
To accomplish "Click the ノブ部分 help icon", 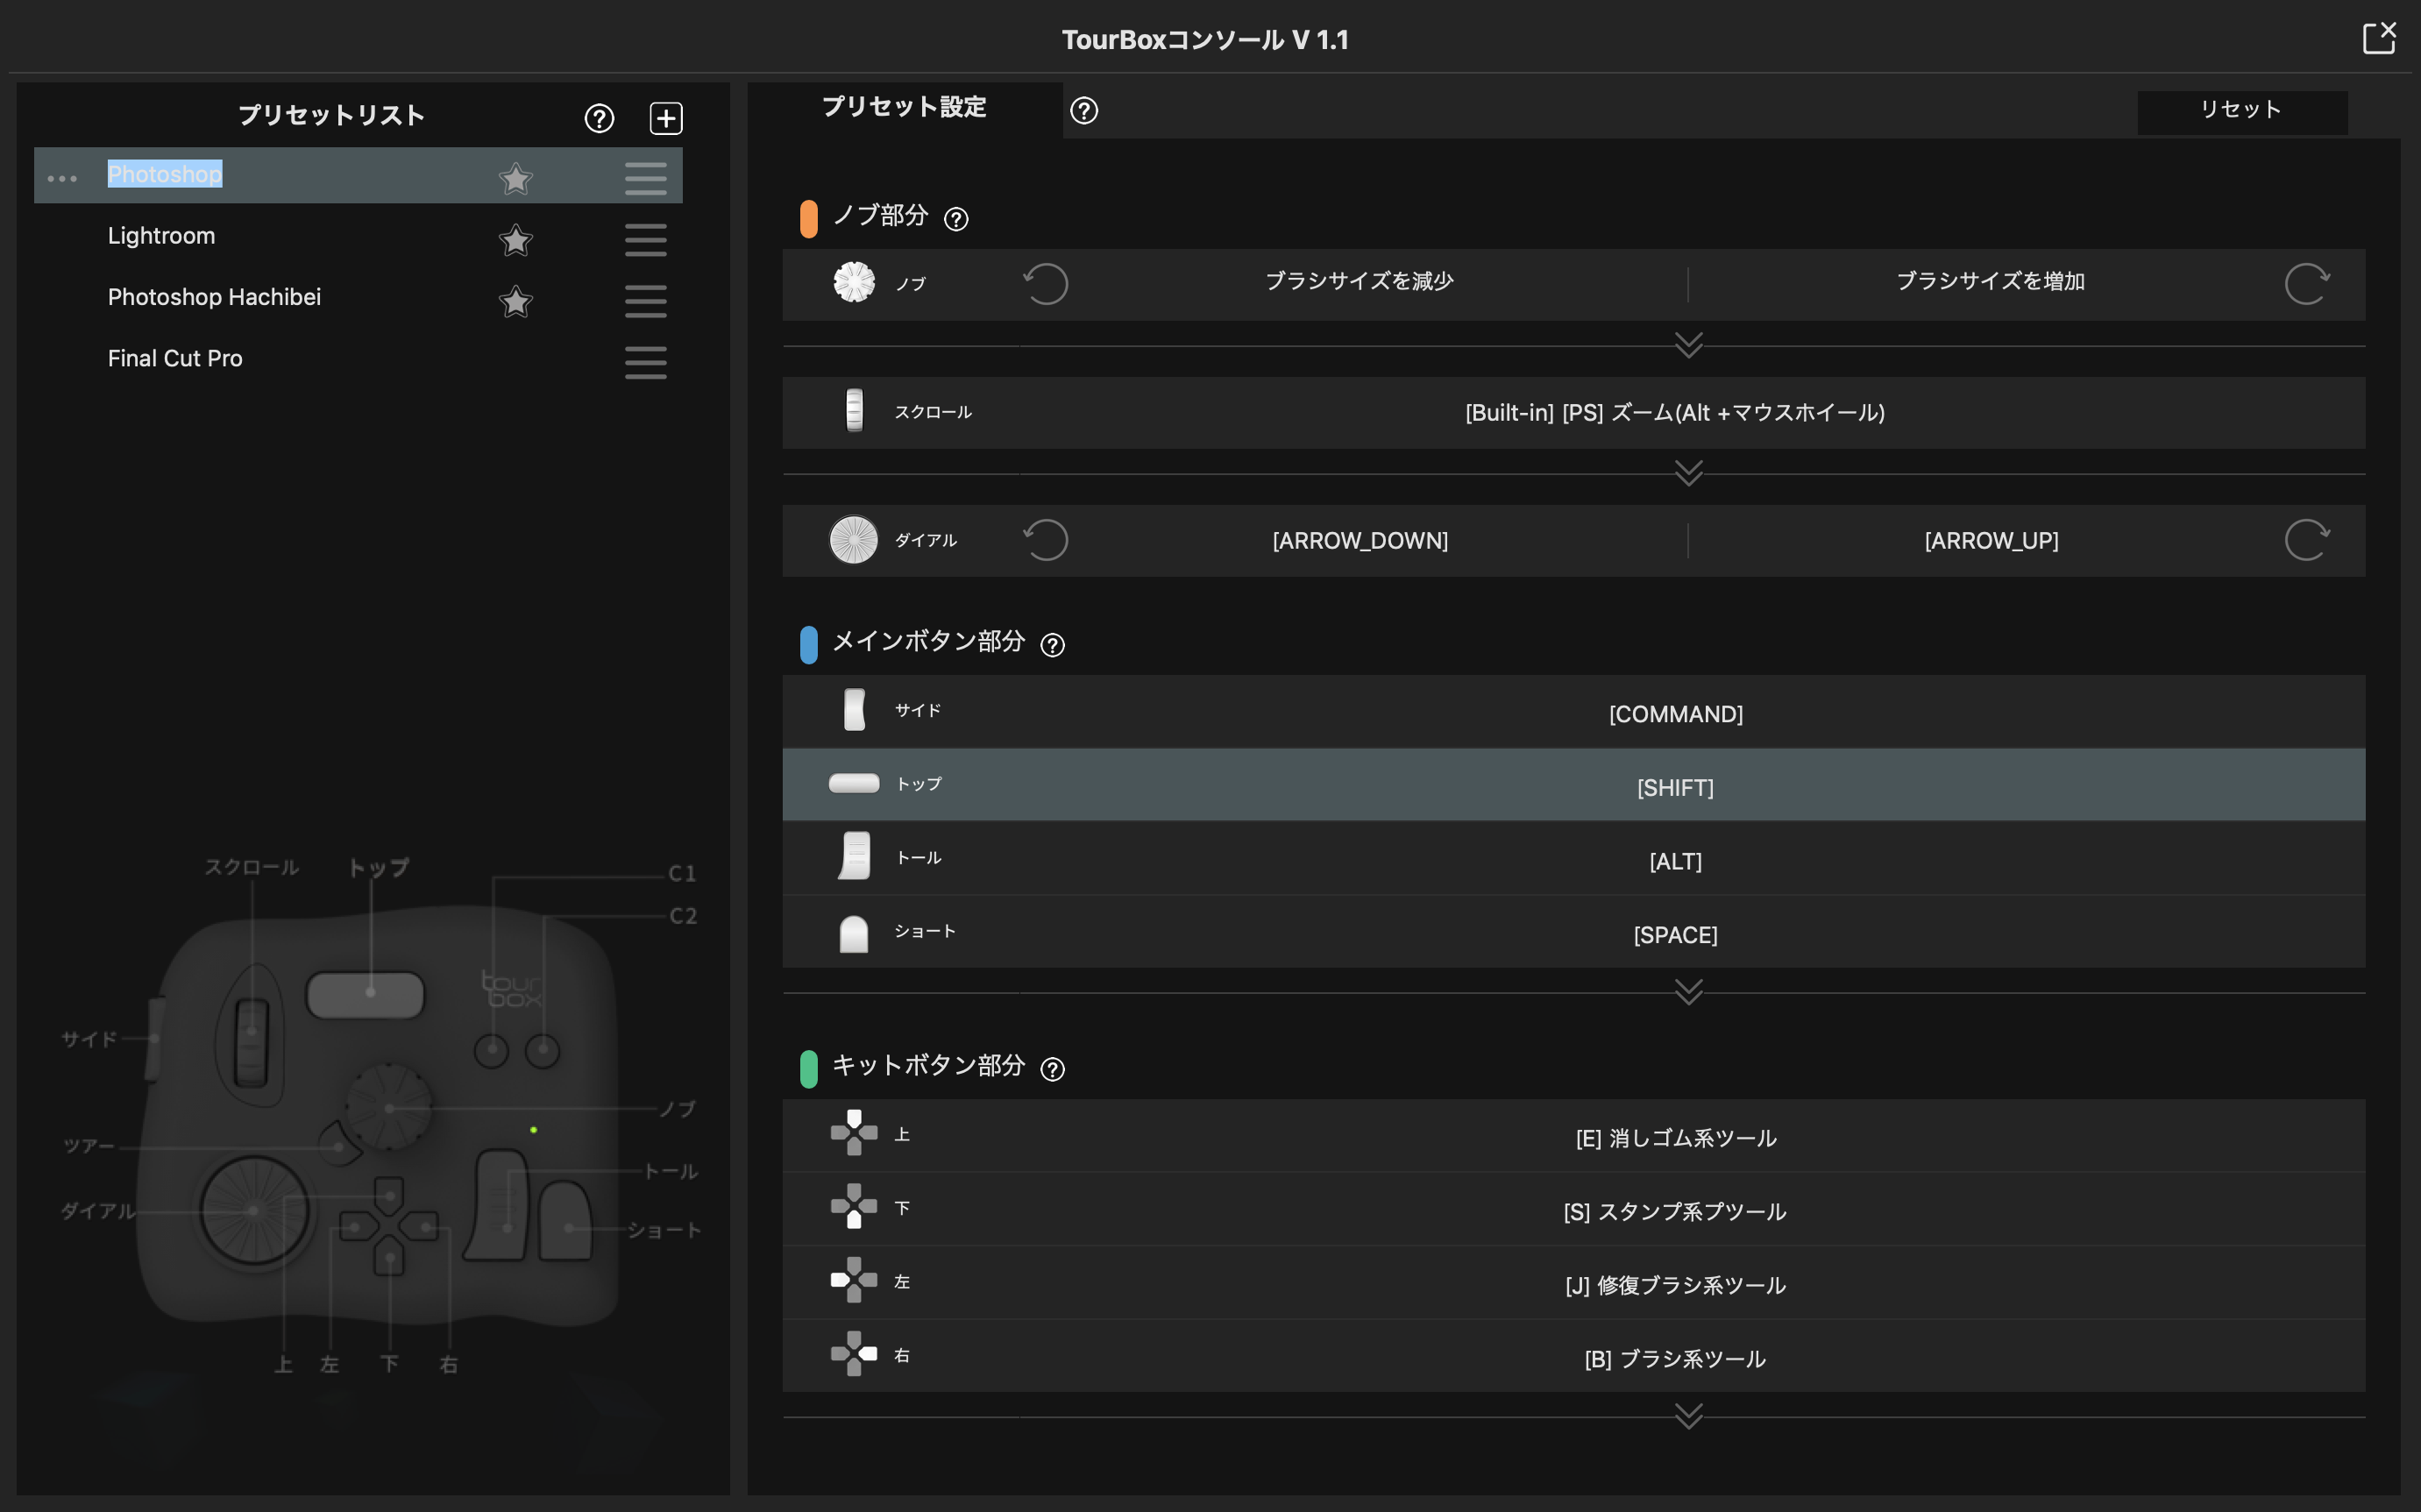I will 956,219.
